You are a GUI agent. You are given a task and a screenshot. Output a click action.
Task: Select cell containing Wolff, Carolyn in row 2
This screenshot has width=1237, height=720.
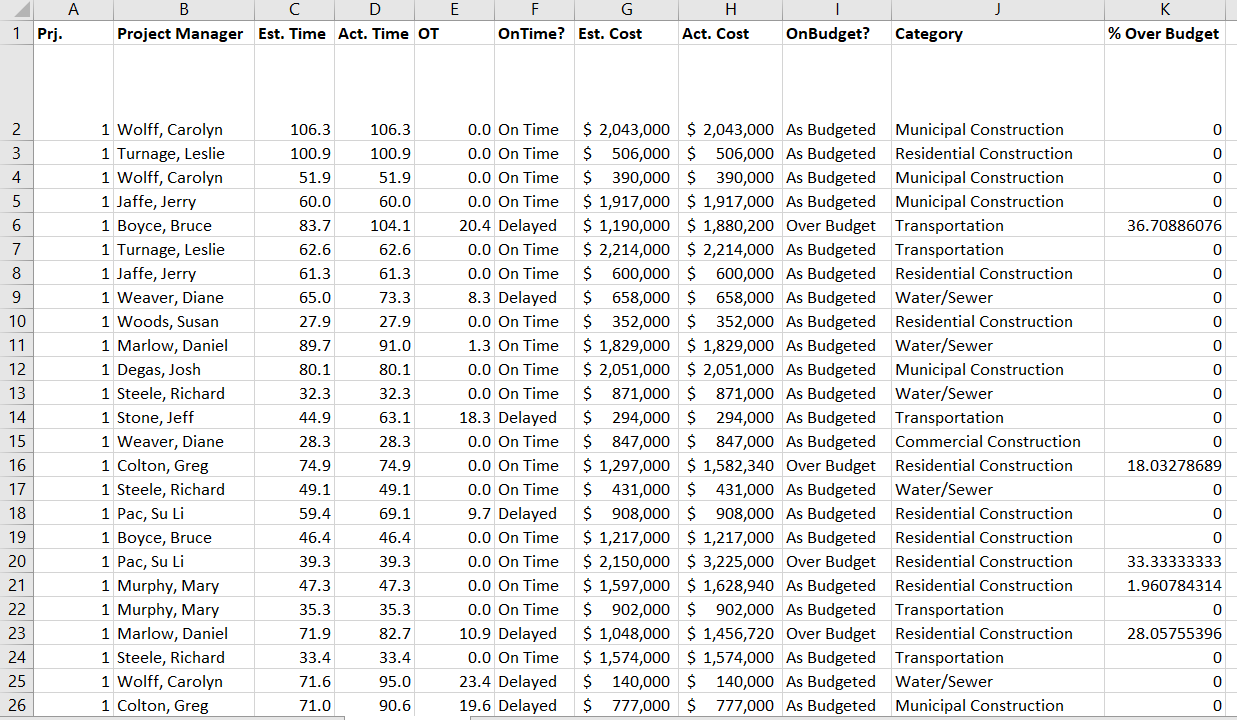pos(184,129)
